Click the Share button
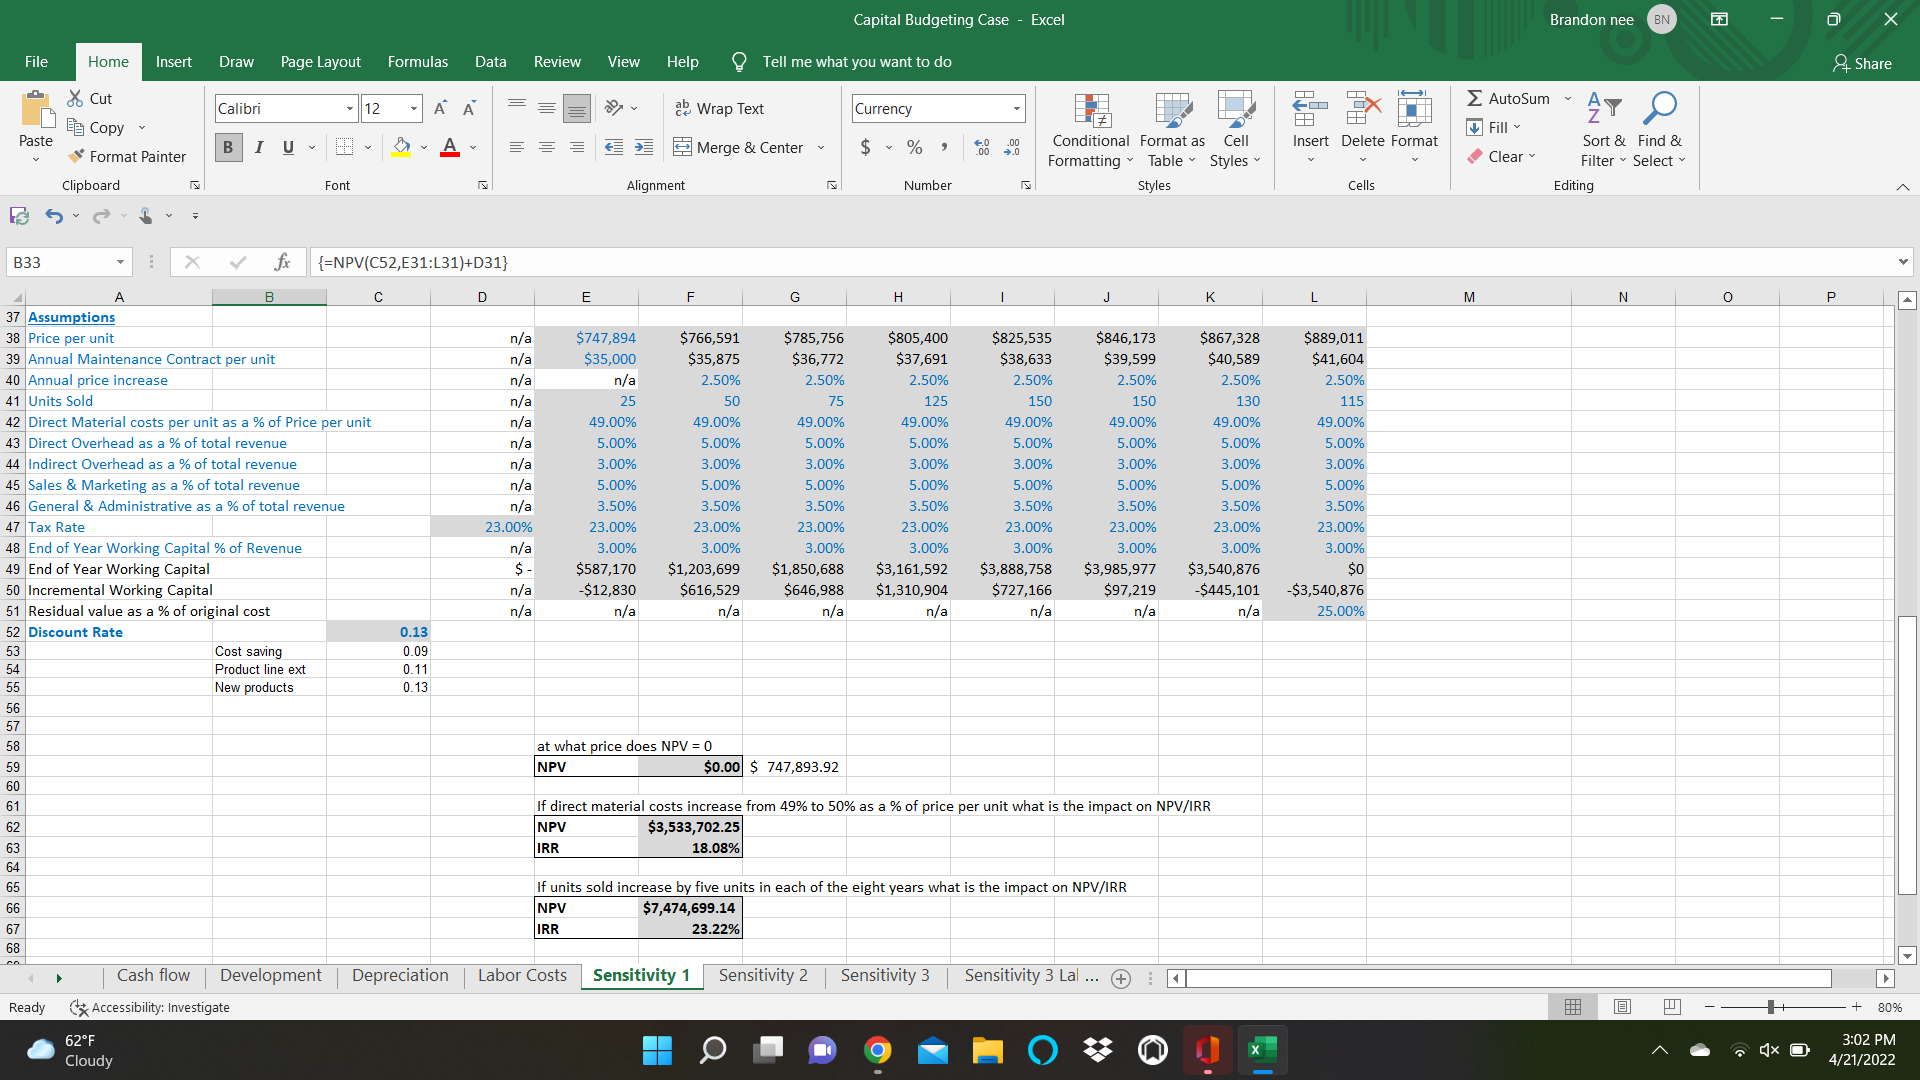The width and height of the screenshot is (1920, 1080). (1862, 63)
